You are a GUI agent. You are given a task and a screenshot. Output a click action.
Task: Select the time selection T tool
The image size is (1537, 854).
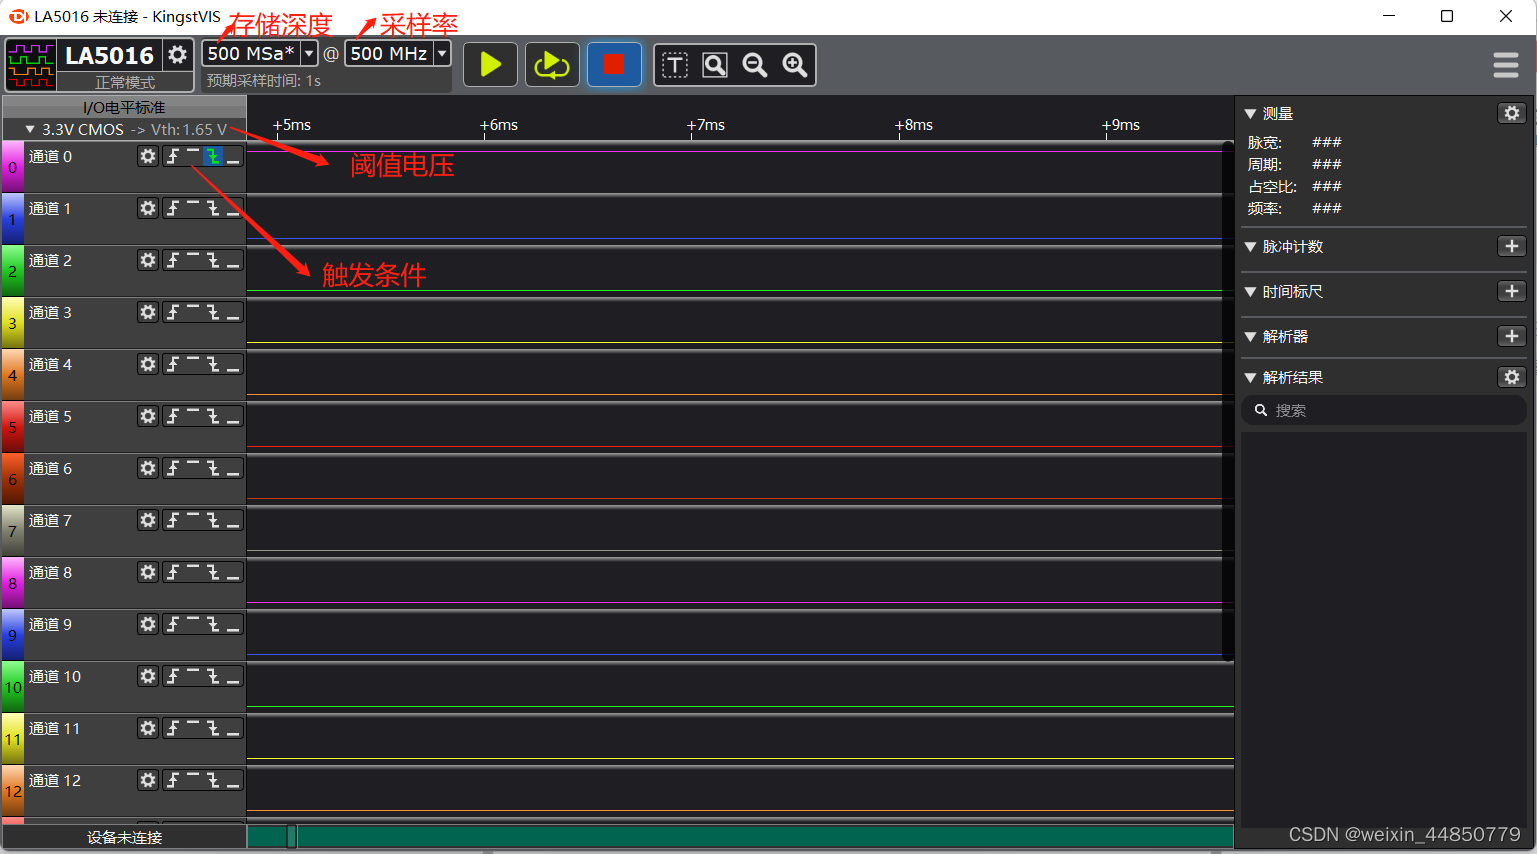pyautogui.click(x=675, y=65)
